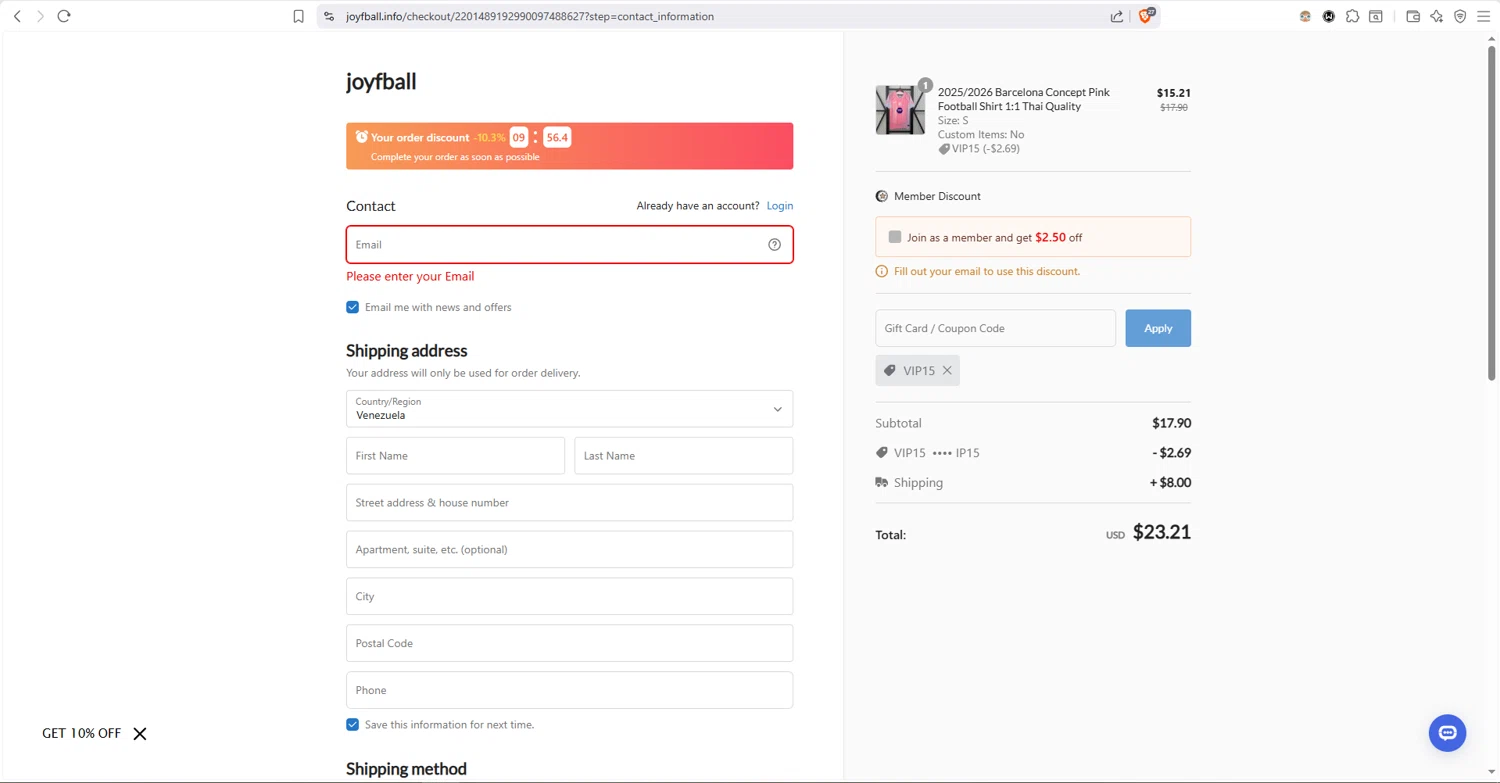Open Leo AI sparkle icon
Image resolution: width=1500 pixels, height=783 pixels.
[x=1437, y=16]
